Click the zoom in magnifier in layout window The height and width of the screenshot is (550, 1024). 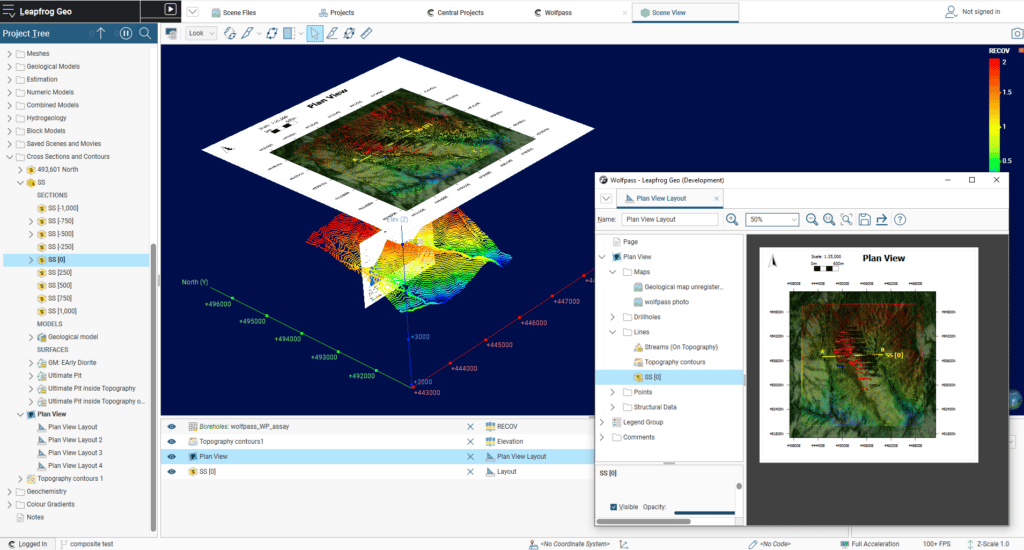click(x=732, y=219)
